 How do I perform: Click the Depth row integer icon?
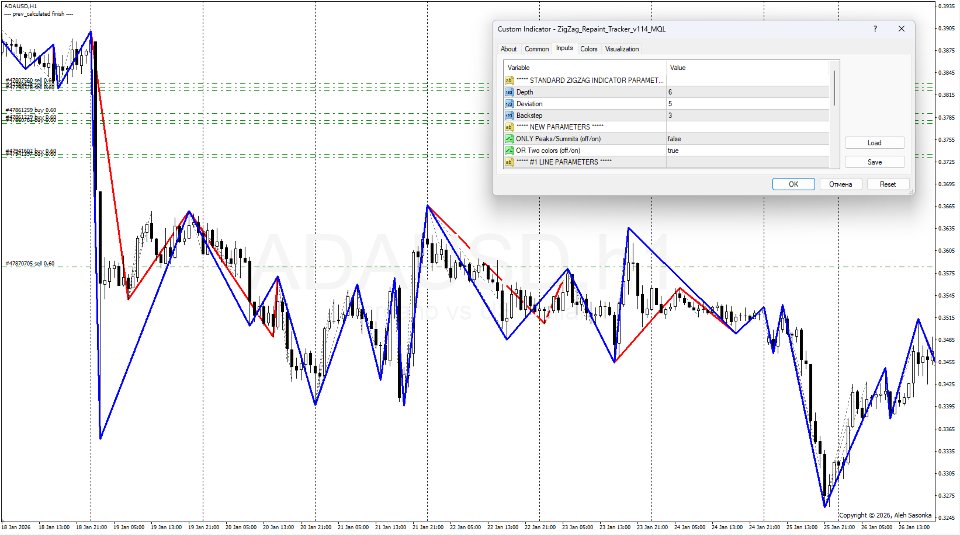pos(509,92)
